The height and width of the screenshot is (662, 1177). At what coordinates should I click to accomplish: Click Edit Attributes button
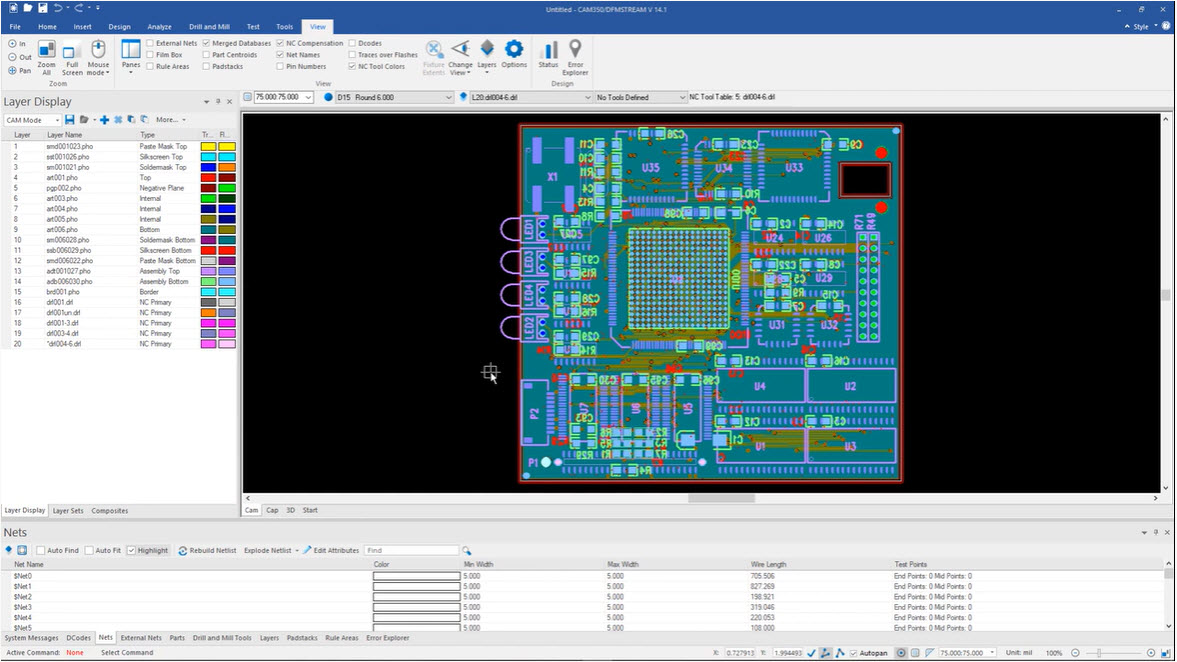tap(331, 550)
